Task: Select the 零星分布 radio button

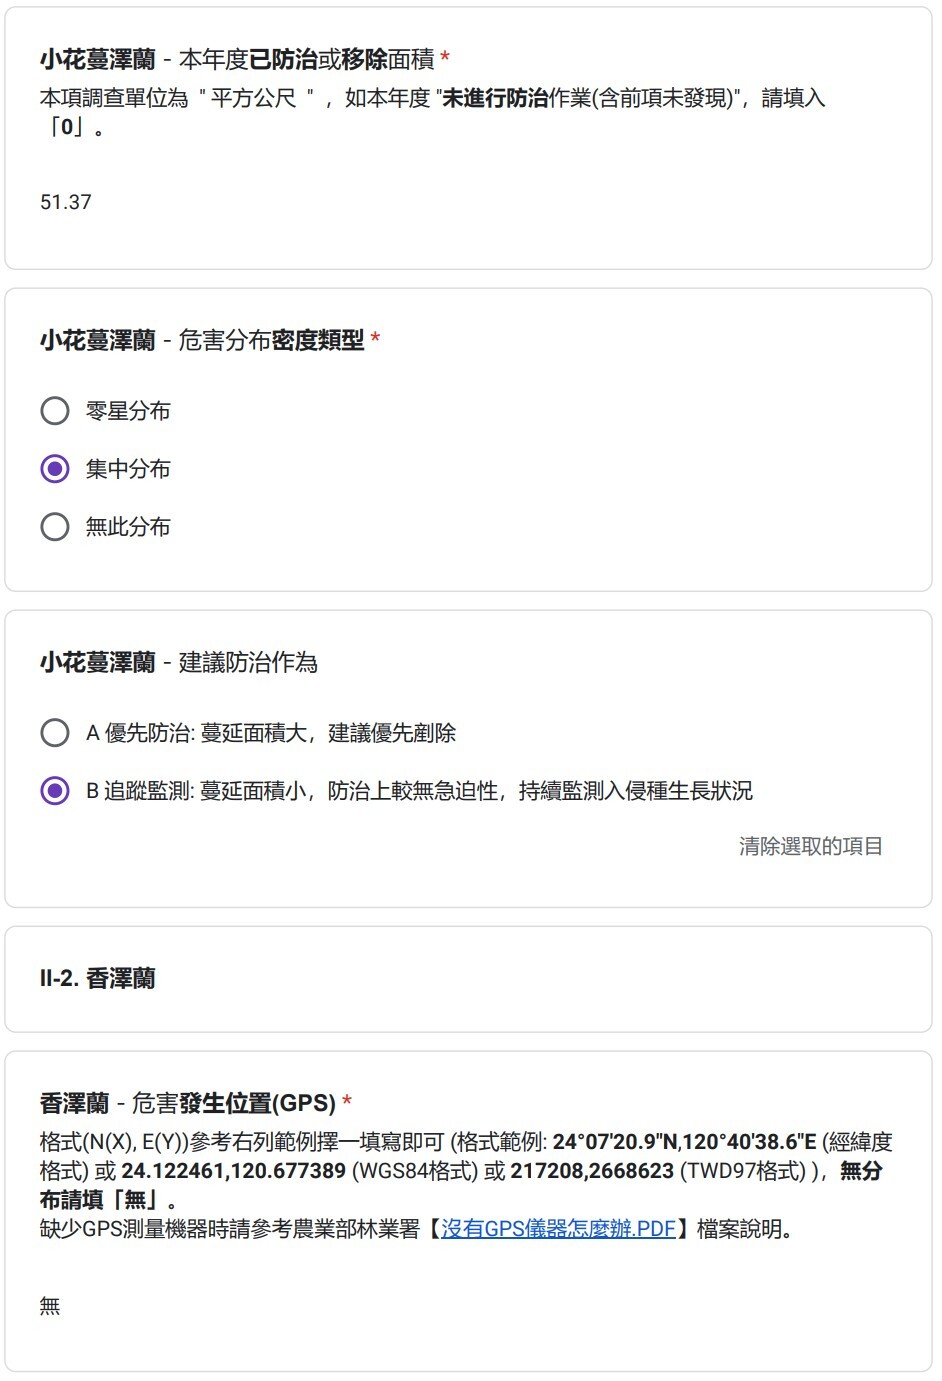Action: (55, 411)
